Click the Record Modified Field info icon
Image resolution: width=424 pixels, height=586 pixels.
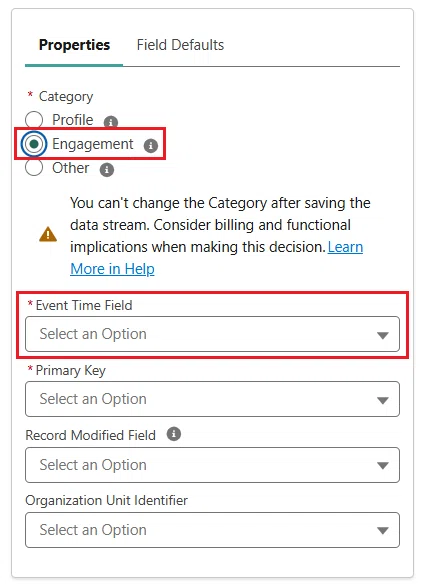174,434
